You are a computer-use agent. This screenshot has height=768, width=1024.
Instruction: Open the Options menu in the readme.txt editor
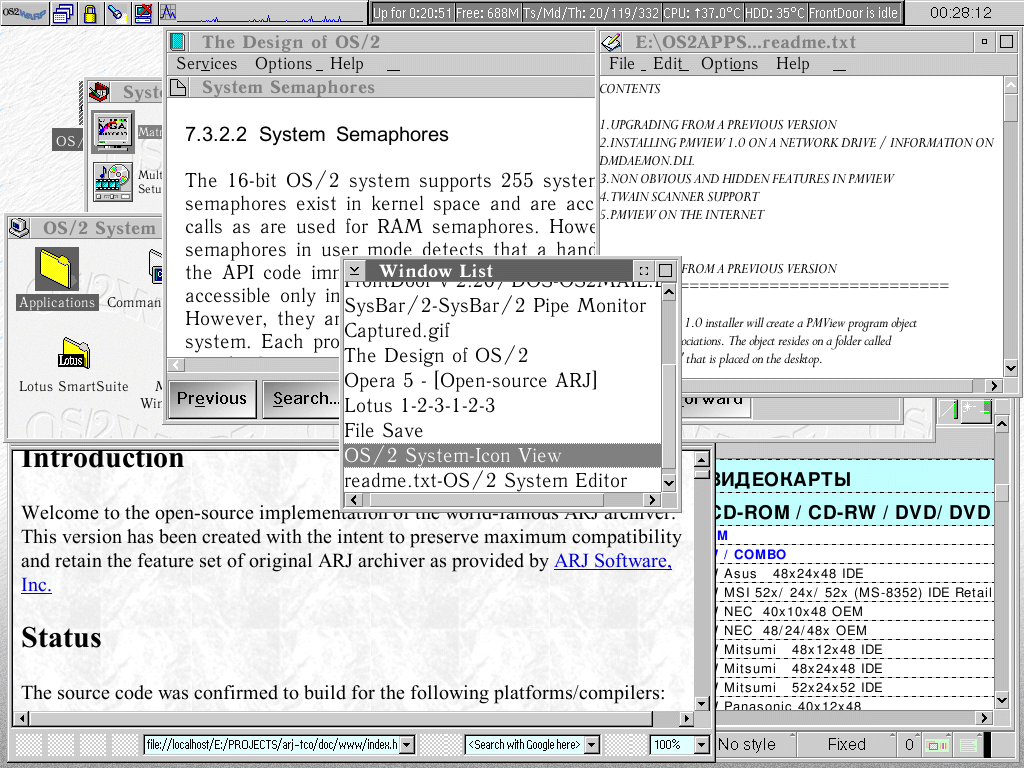[729, 64]
